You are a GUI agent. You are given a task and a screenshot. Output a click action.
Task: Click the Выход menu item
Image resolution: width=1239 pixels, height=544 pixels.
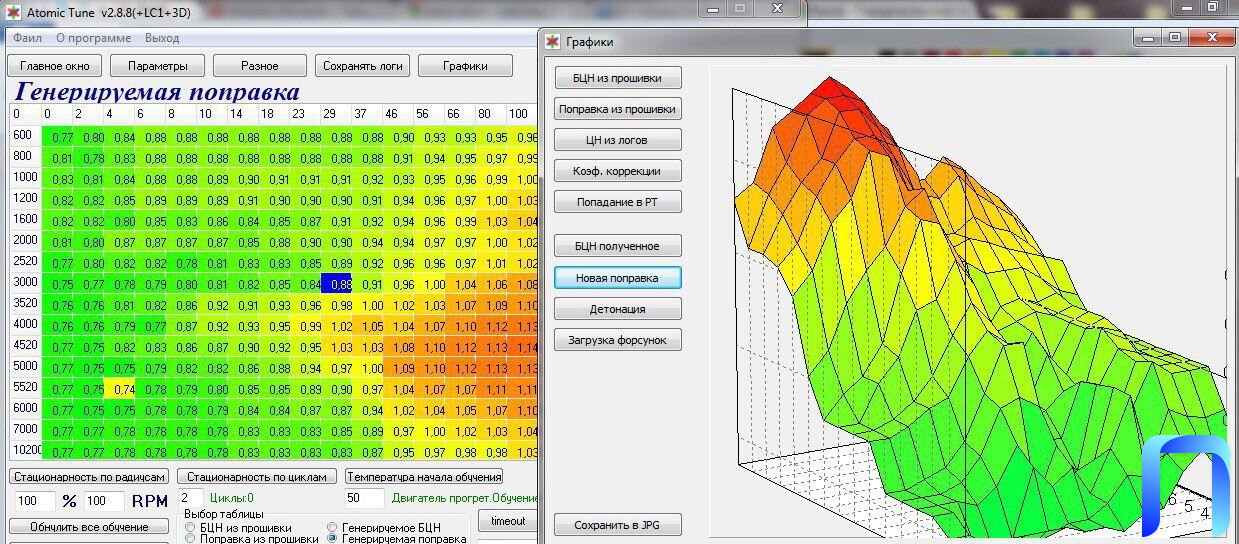pos(162,38)
